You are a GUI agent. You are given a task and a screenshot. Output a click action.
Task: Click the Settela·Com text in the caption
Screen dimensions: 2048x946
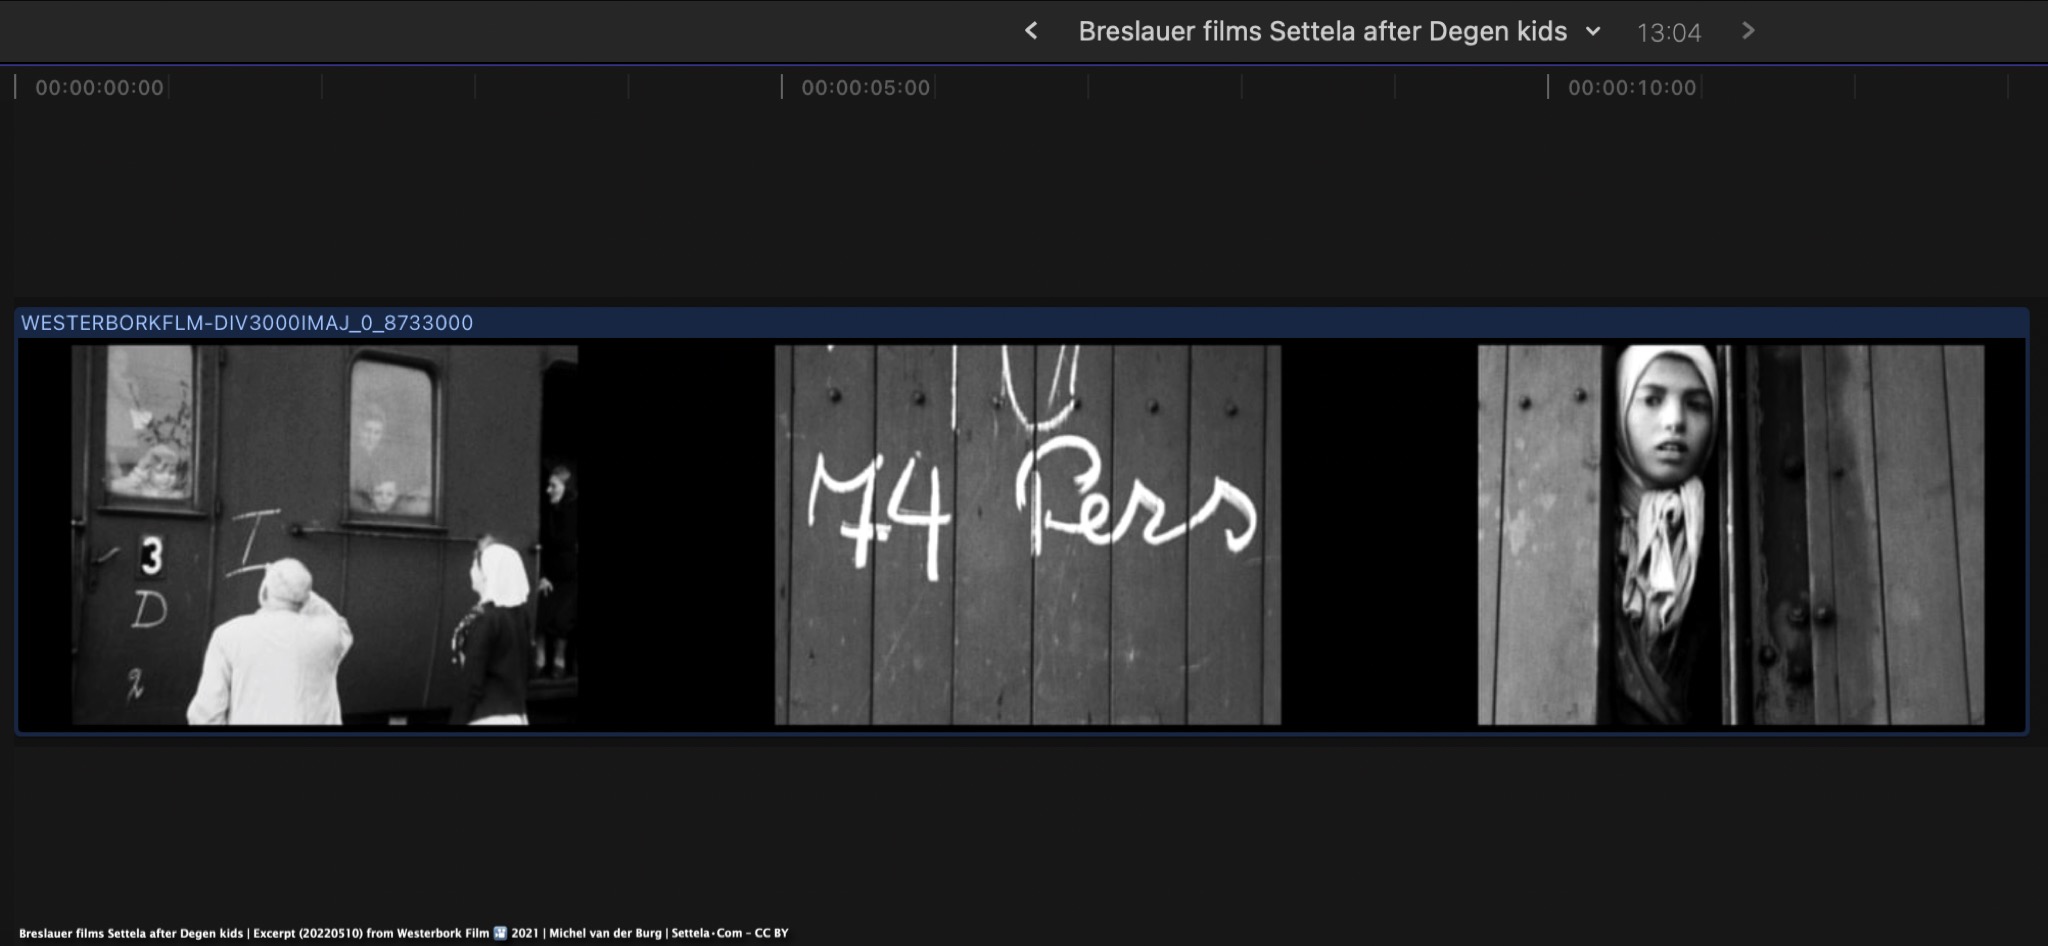(x=706, y=933)
